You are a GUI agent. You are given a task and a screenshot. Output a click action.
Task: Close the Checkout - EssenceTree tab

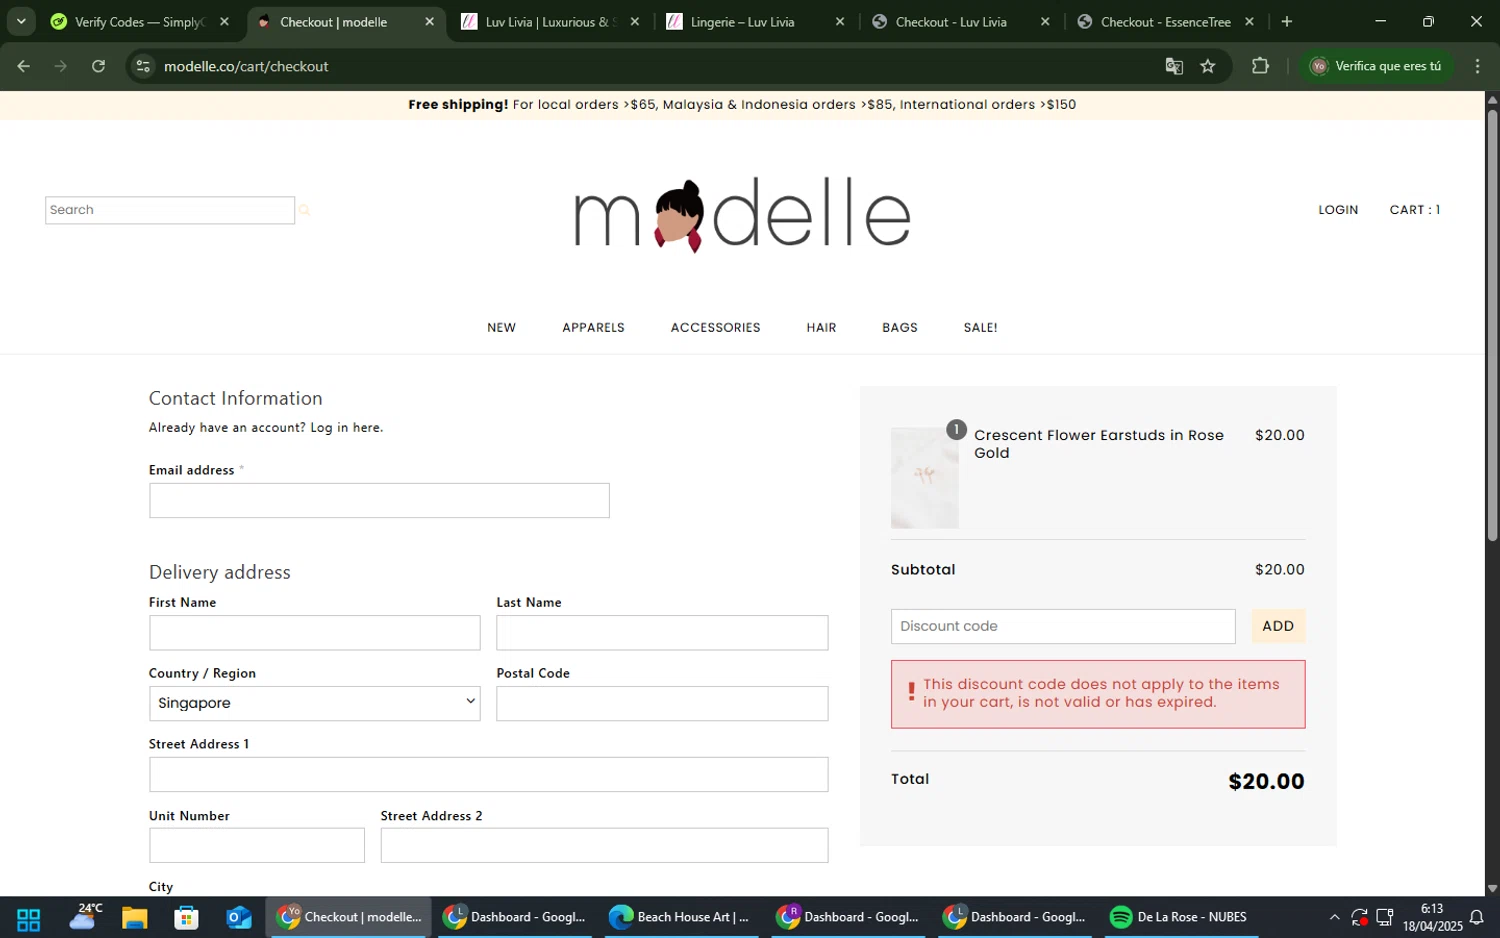click(x=1249, y=21)
